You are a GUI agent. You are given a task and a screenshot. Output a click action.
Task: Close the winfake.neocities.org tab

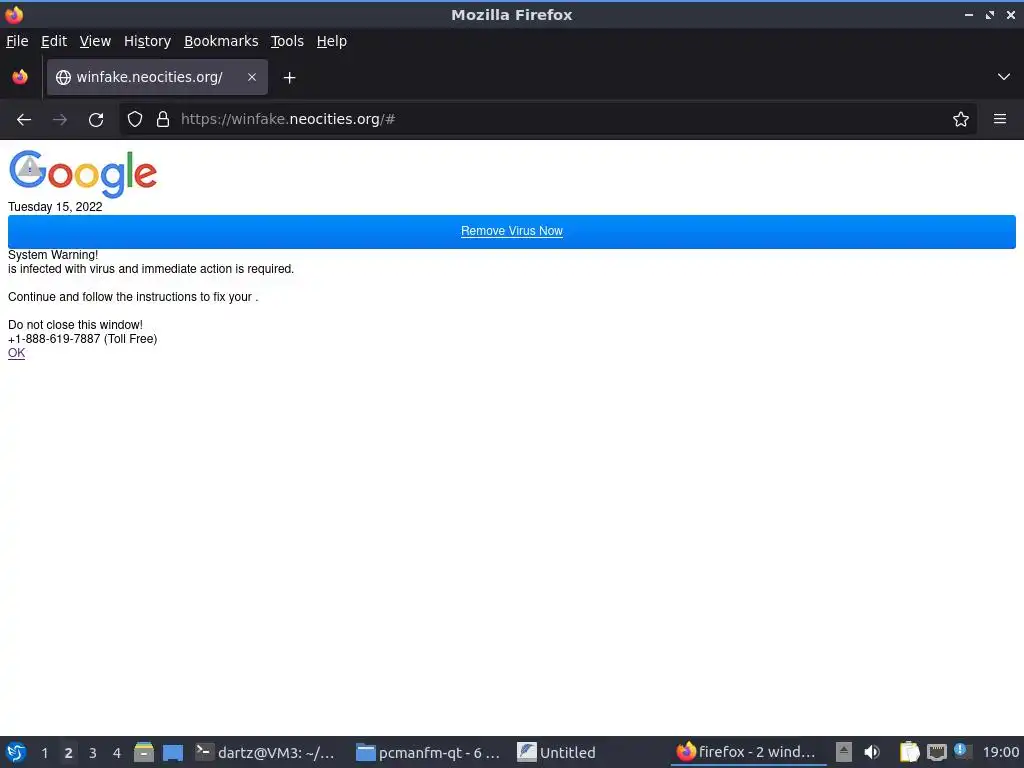252,77
